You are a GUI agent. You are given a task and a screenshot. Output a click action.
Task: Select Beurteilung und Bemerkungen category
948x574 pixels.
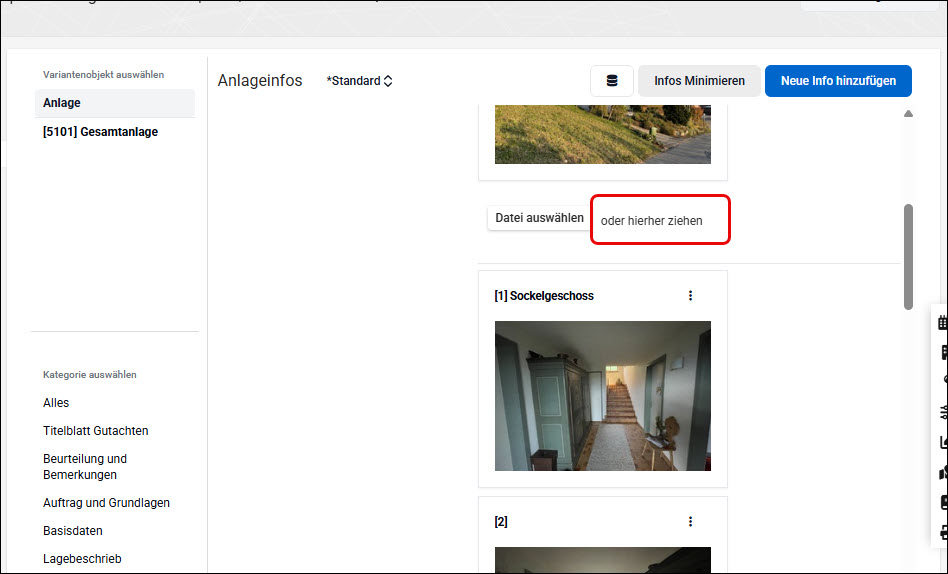85,466
